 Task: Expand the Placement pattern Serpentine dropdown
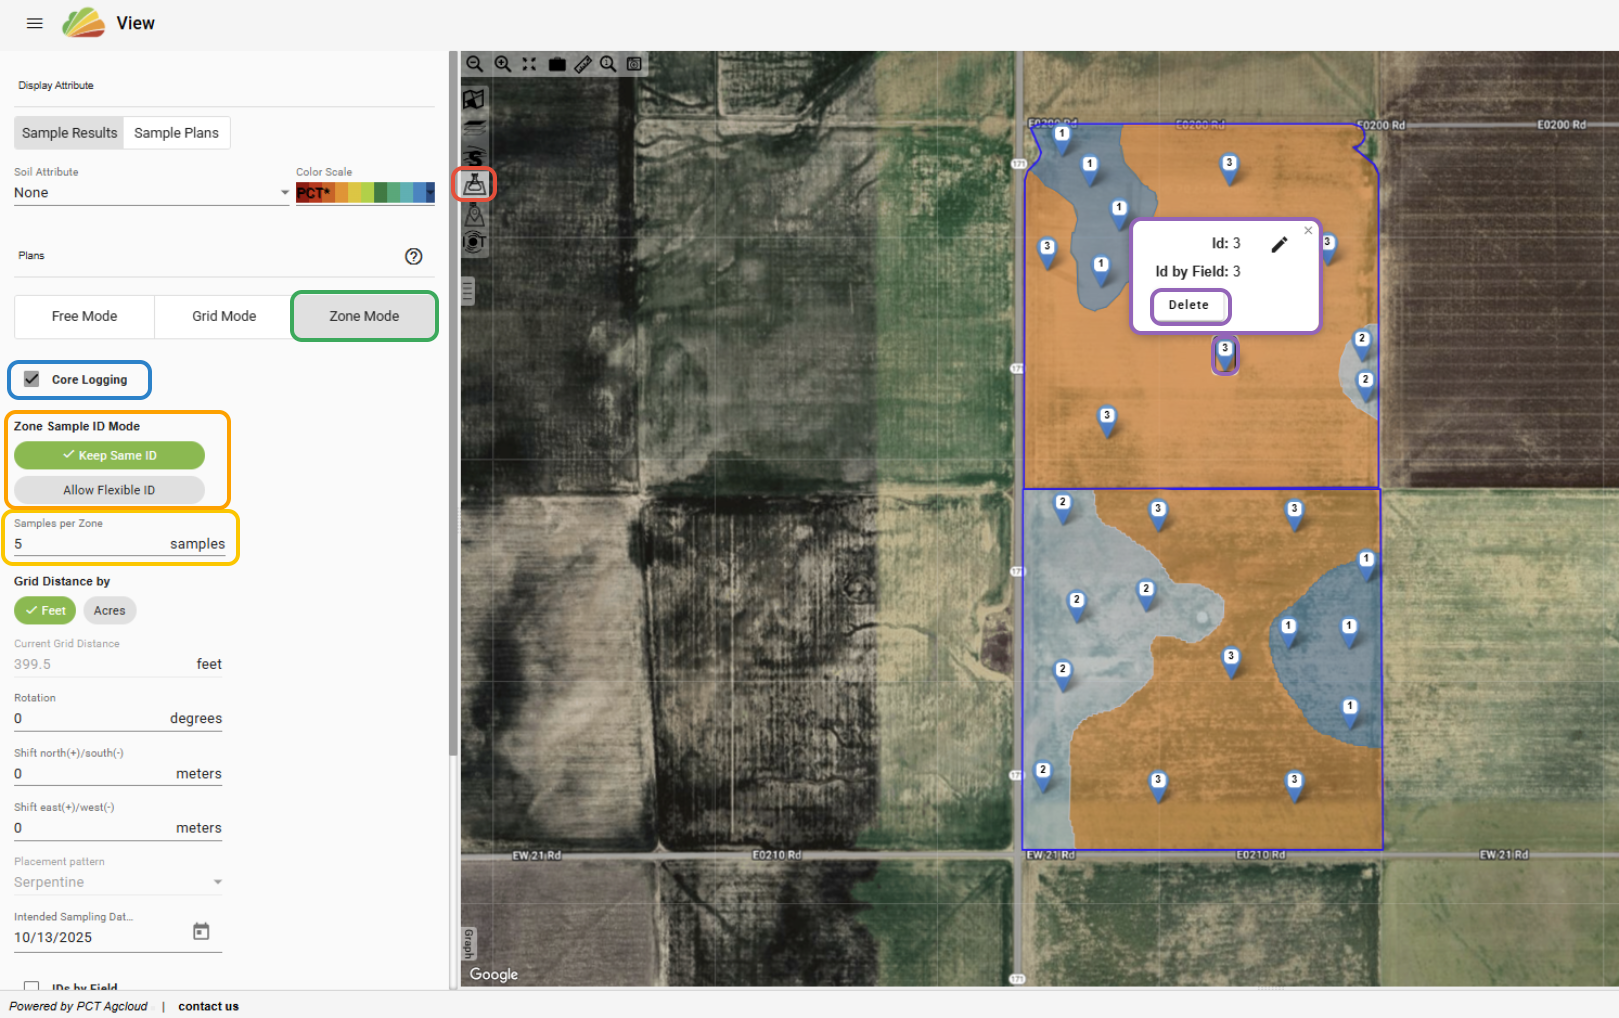[118, 882]
